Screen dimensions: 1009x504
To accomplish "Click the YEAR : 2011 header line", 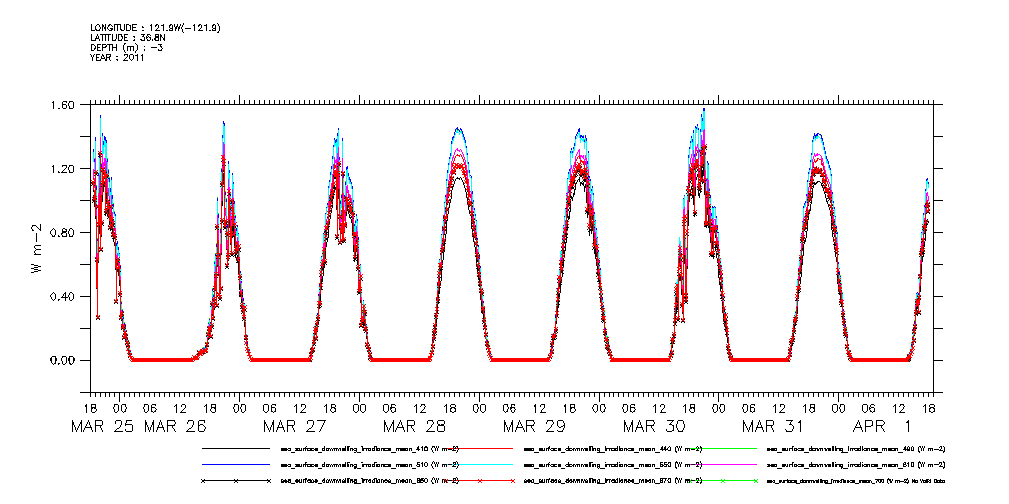I will tap(117, 57).
